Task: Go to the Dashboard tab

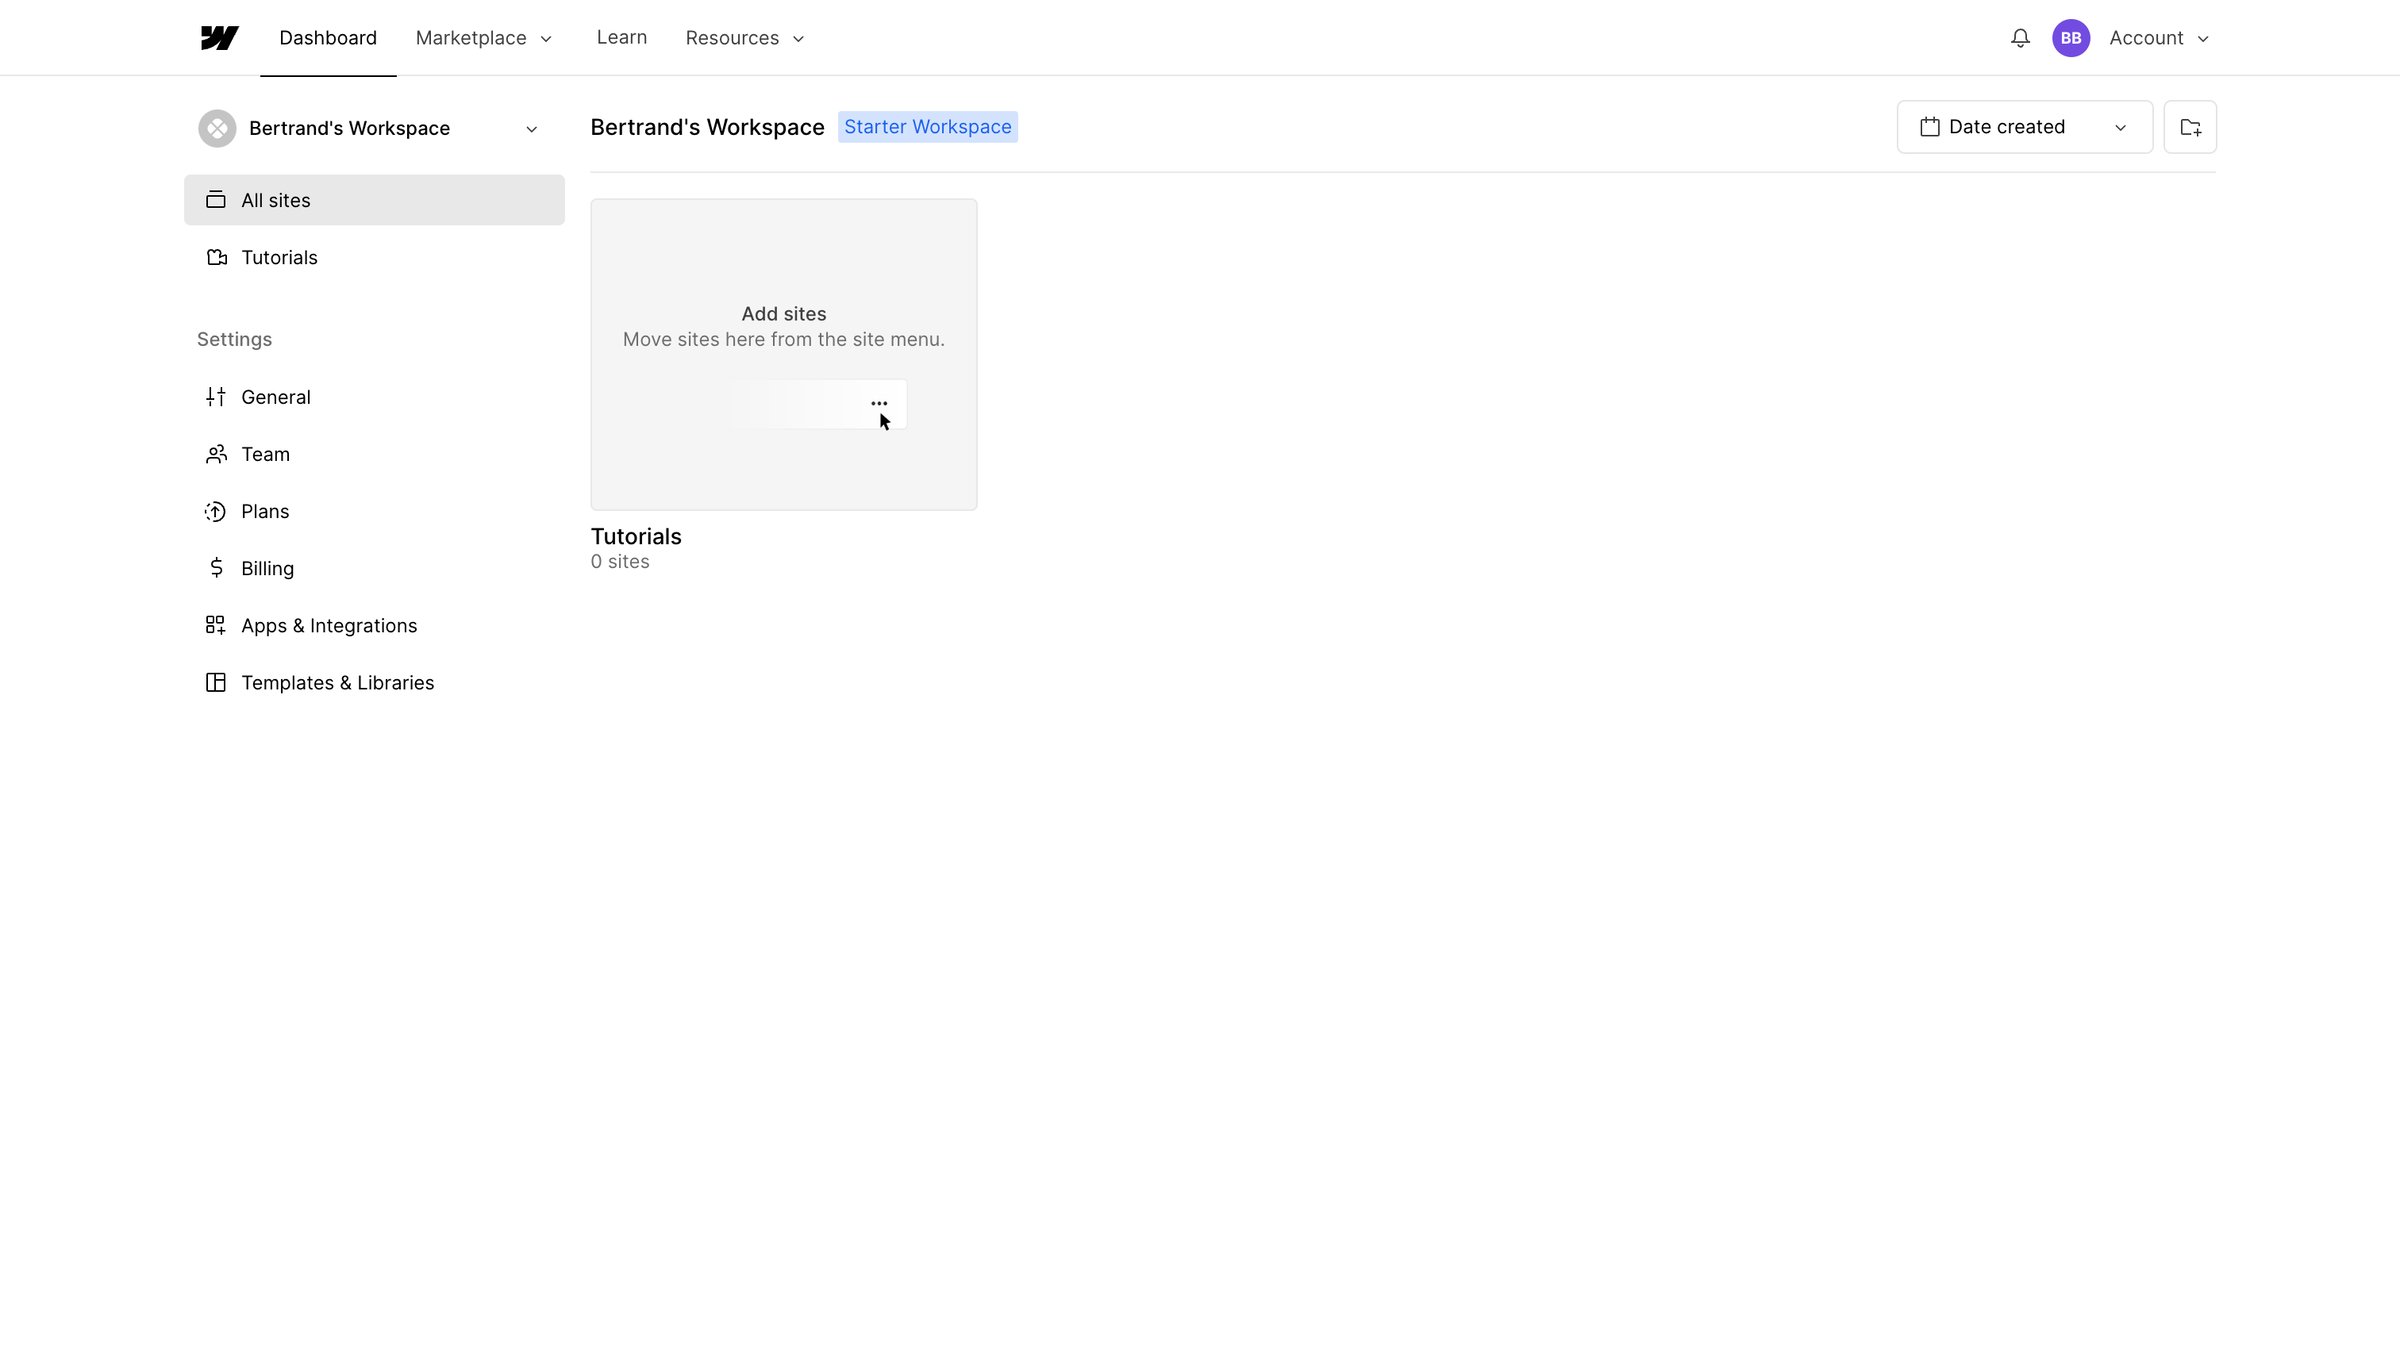Action: click(328, 38)
